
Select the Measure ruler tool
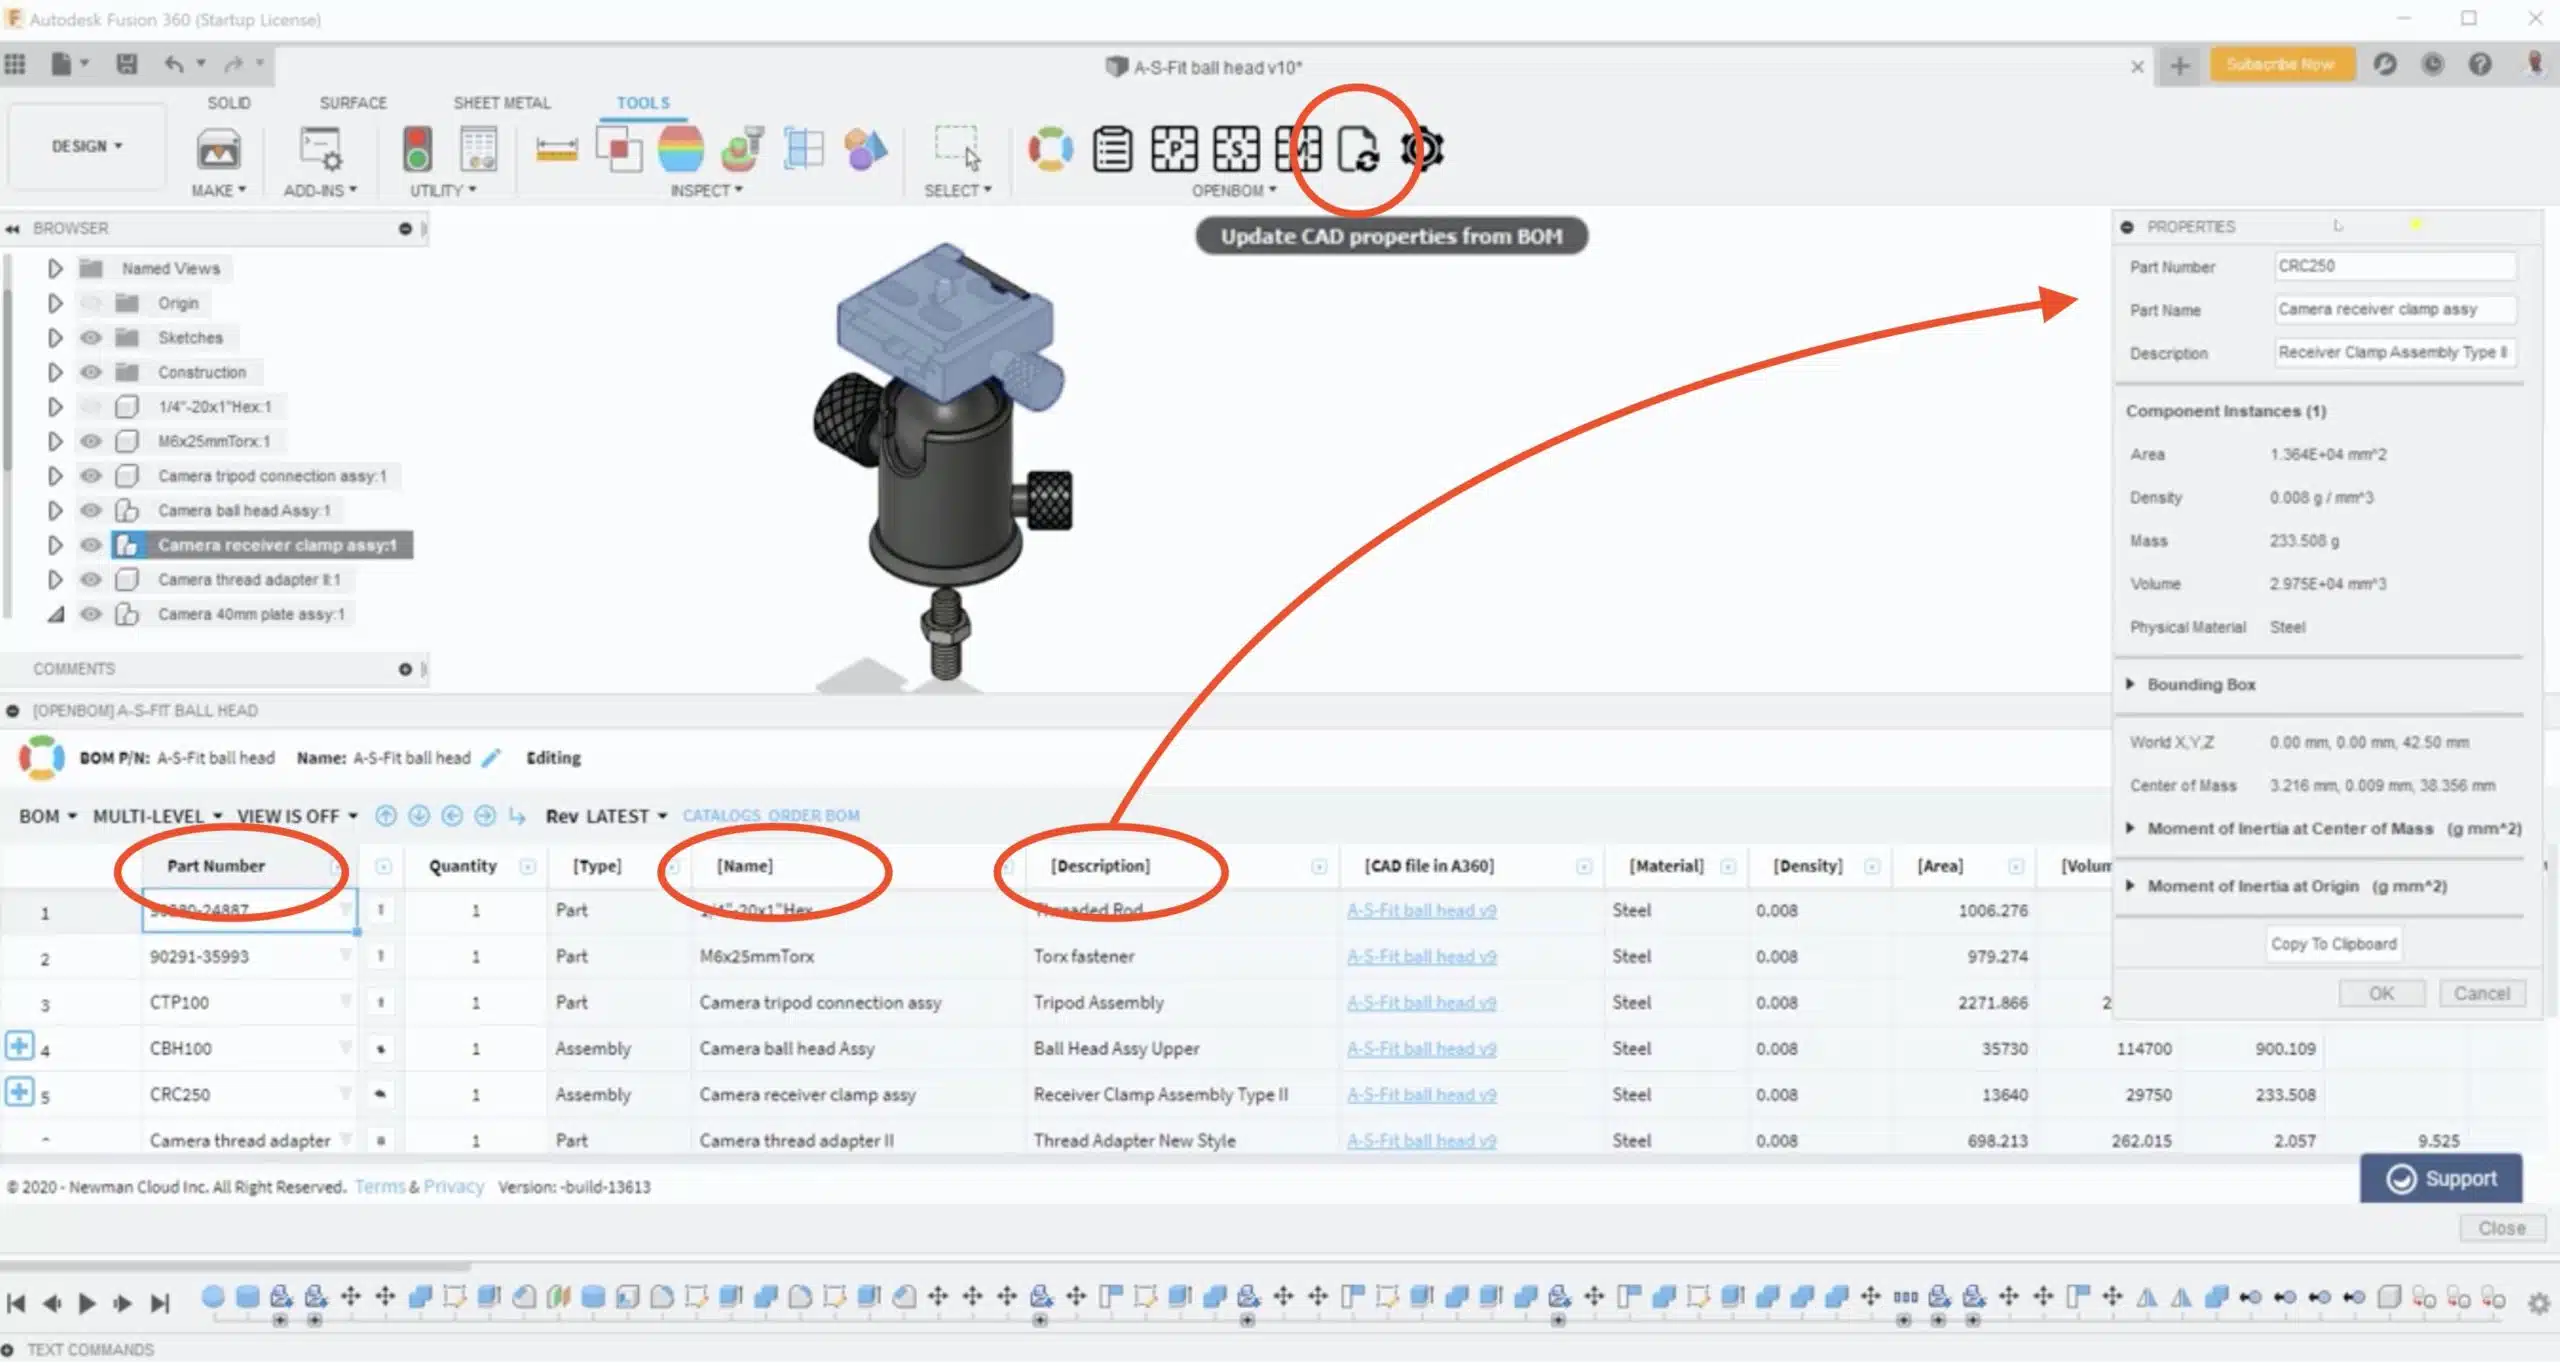[x=557, y=150]
